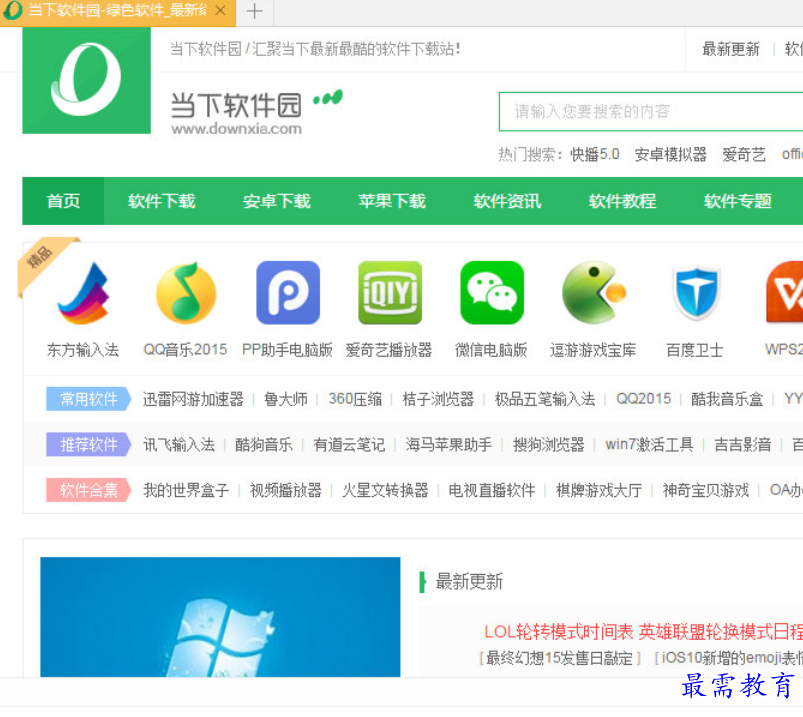Open the 桔子浏览器 link

(x=438, y=399)
